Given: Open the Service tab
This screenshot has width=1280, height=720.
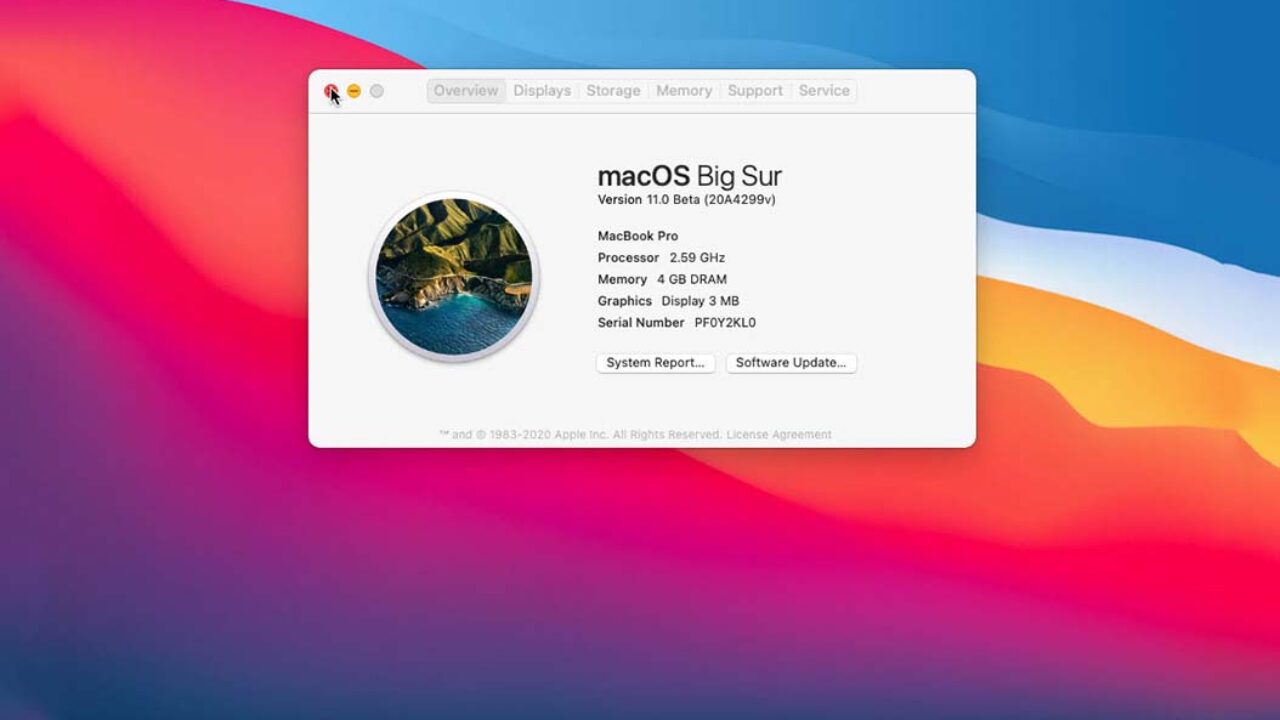Looking at the screenshot, I should (x=824, y=91).
